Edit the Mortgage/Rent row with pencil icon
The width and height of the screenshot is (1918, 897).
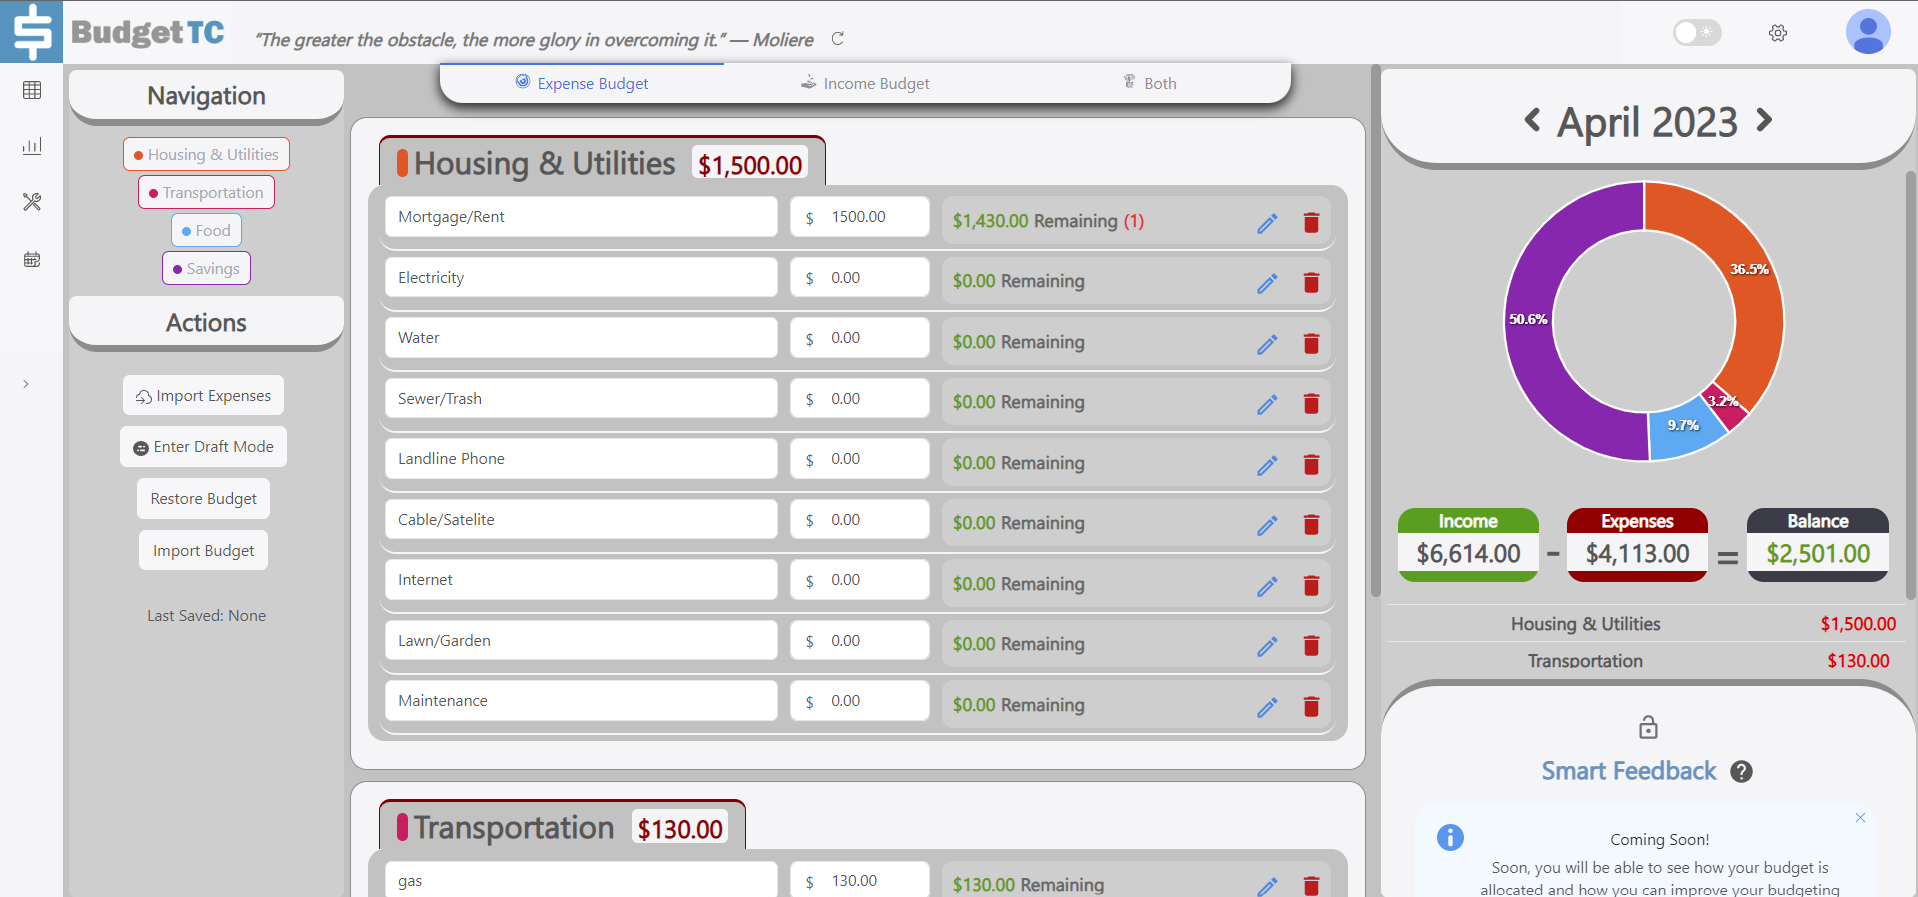pos(1267,223)
